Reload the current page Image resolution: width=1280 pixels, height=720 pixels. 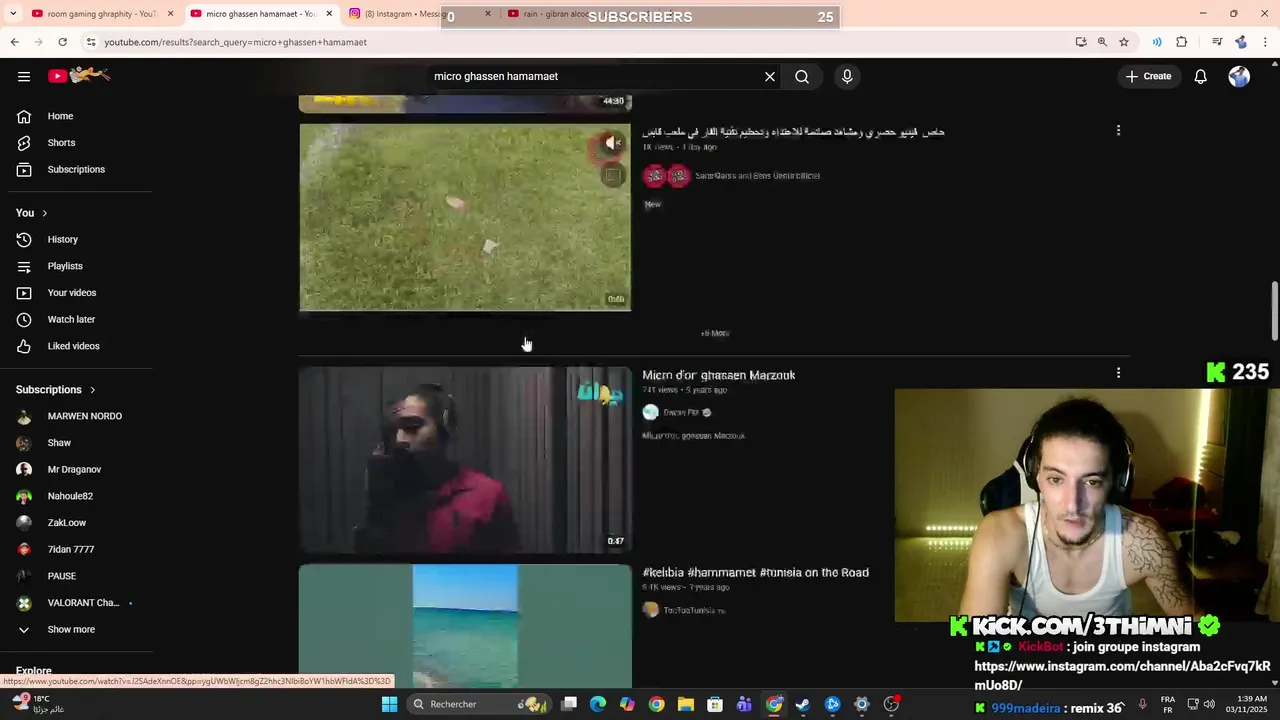(62, 42)
